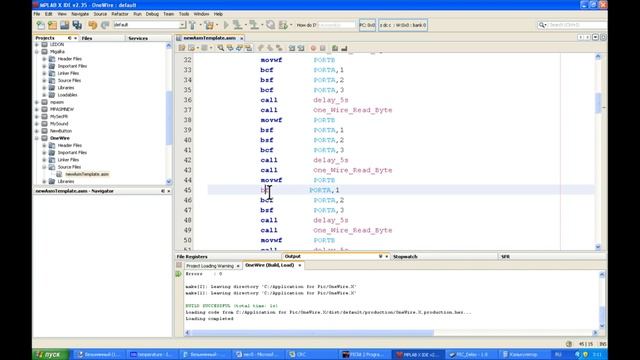
Task: Collapse OneWire Source Files folder
Action: coord(44,167)
